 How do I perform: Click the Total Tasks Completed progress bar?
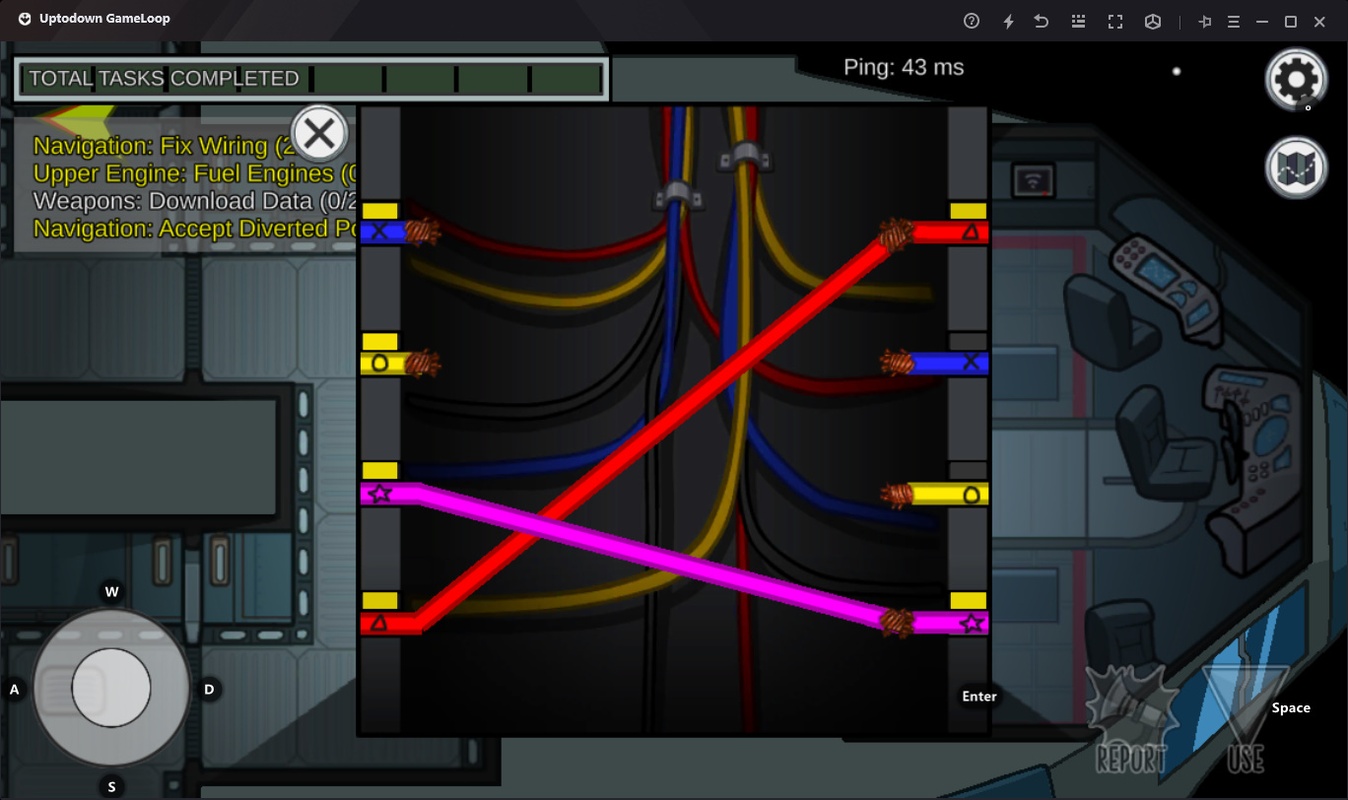click(311, 79)
